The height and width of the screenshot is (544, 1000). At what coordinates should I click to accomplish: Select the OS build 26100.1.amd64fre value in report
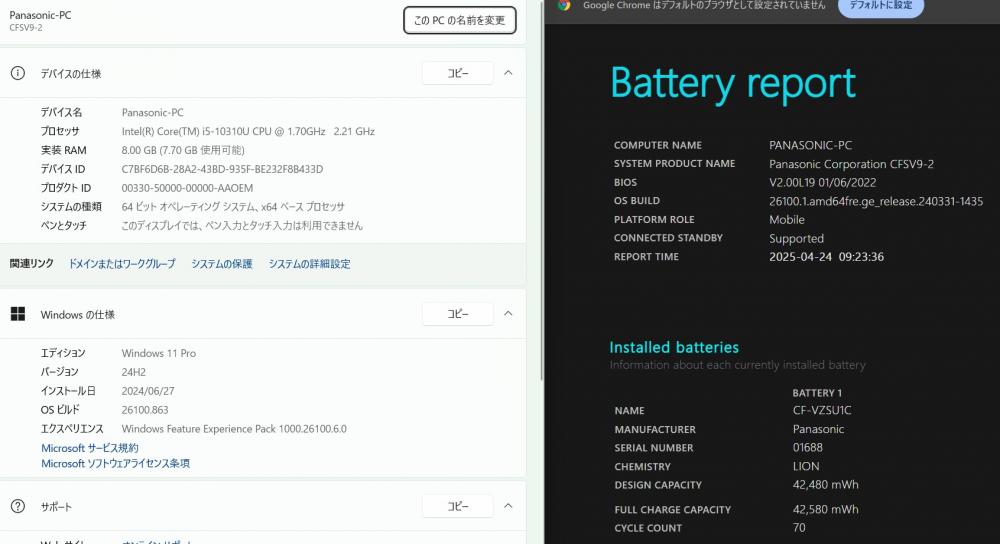(x=876, y=202)
